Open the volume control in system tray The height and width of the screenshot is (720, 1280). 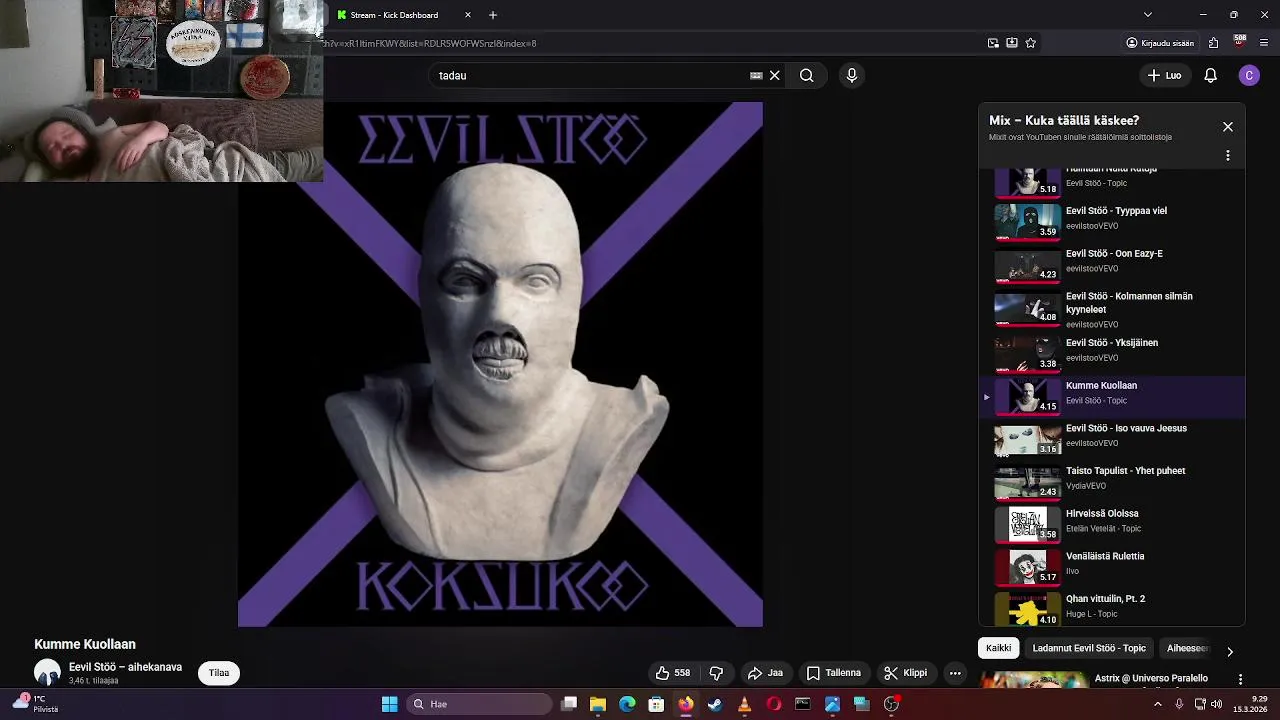click(x=1217, y=704)
